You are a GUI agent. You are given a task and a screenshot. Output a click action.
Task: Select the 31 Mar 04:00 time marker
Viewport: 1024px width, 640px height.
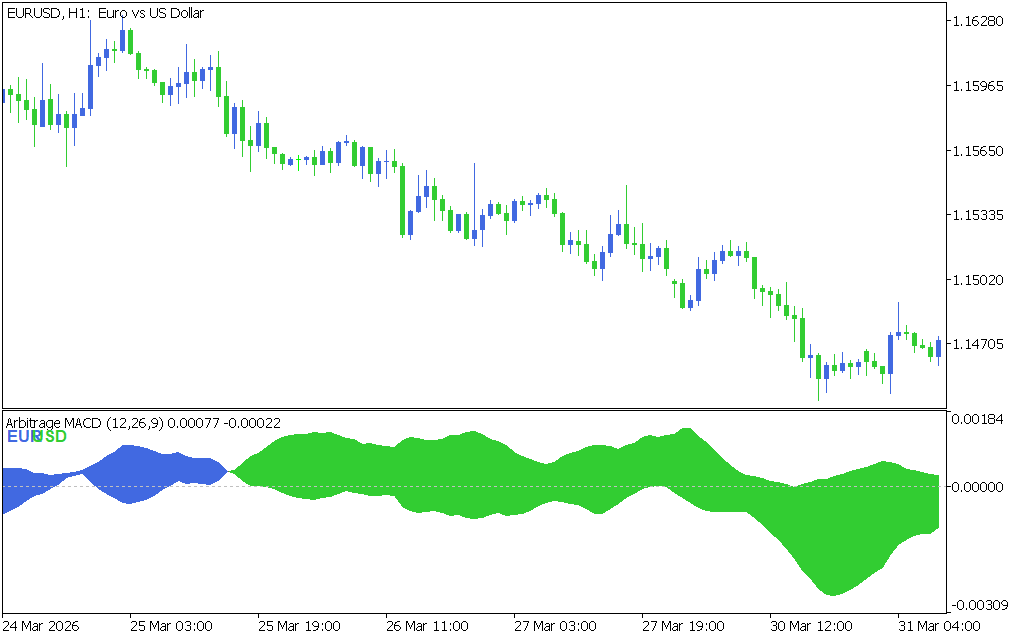(x=938, y=626)
